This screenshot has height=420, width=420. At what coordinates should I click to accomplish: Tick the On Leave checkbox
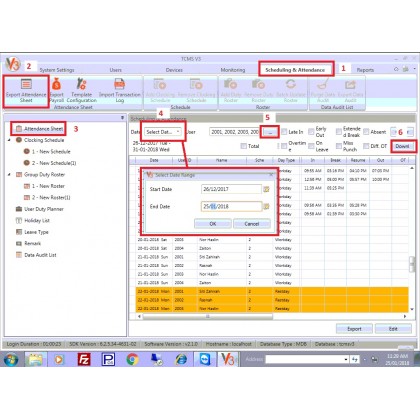pyautogui.click(x=311, y=146)
